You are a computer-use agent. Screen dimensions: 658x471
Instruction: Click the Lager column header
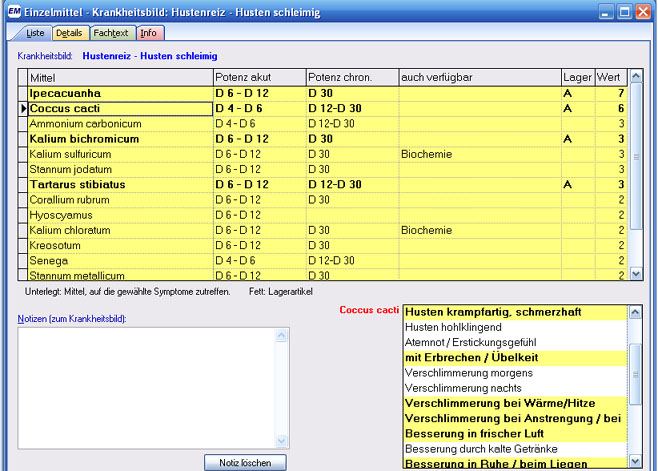[577, 77]
